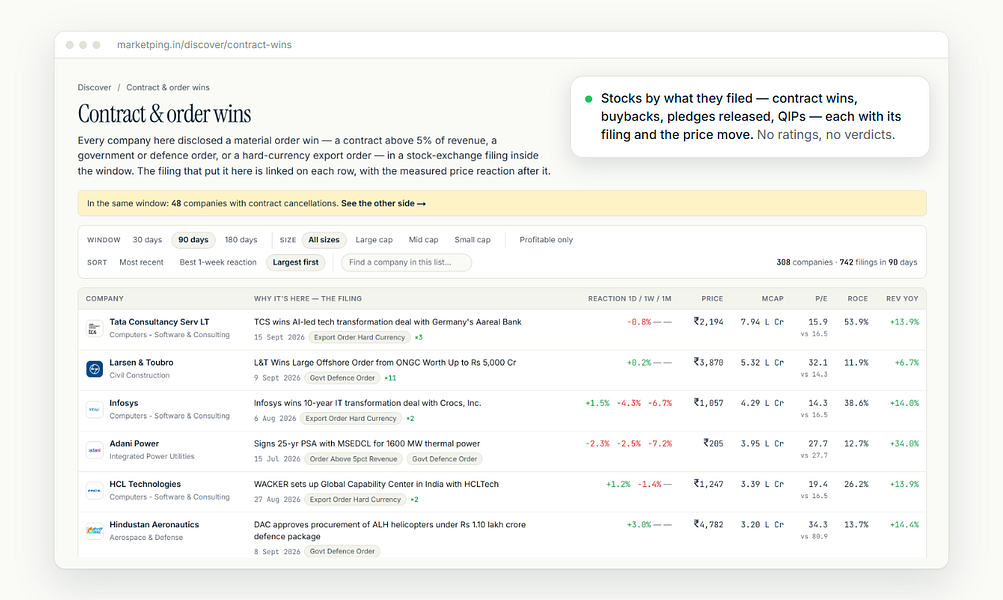Filter to Mid cap companies
This screenshot has width=1003, height=600.
click(423, 240)
